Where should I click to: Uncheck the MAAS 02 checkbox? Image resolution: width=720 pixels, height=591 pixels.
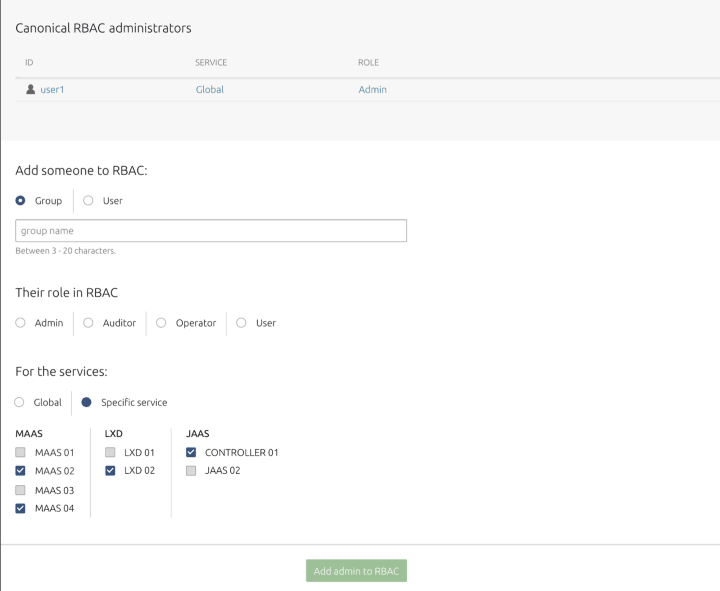click(x=21, y=470)
